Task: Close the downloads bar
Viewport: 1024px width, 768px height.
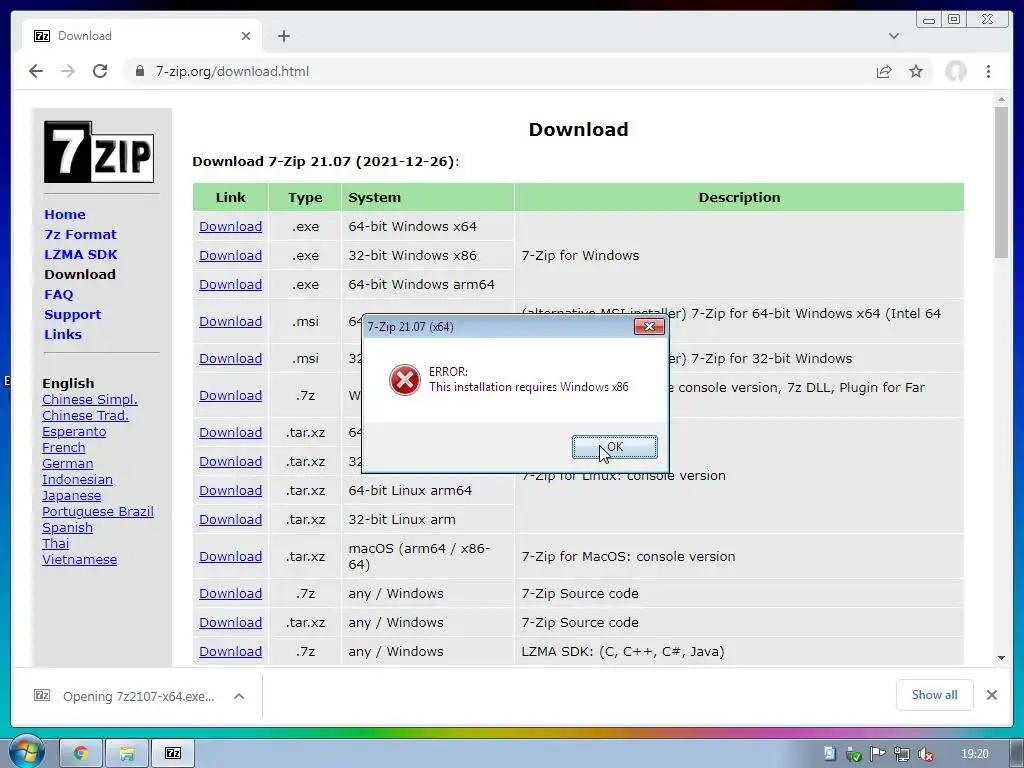Action: pyautogui.click(x=991, y=695)
